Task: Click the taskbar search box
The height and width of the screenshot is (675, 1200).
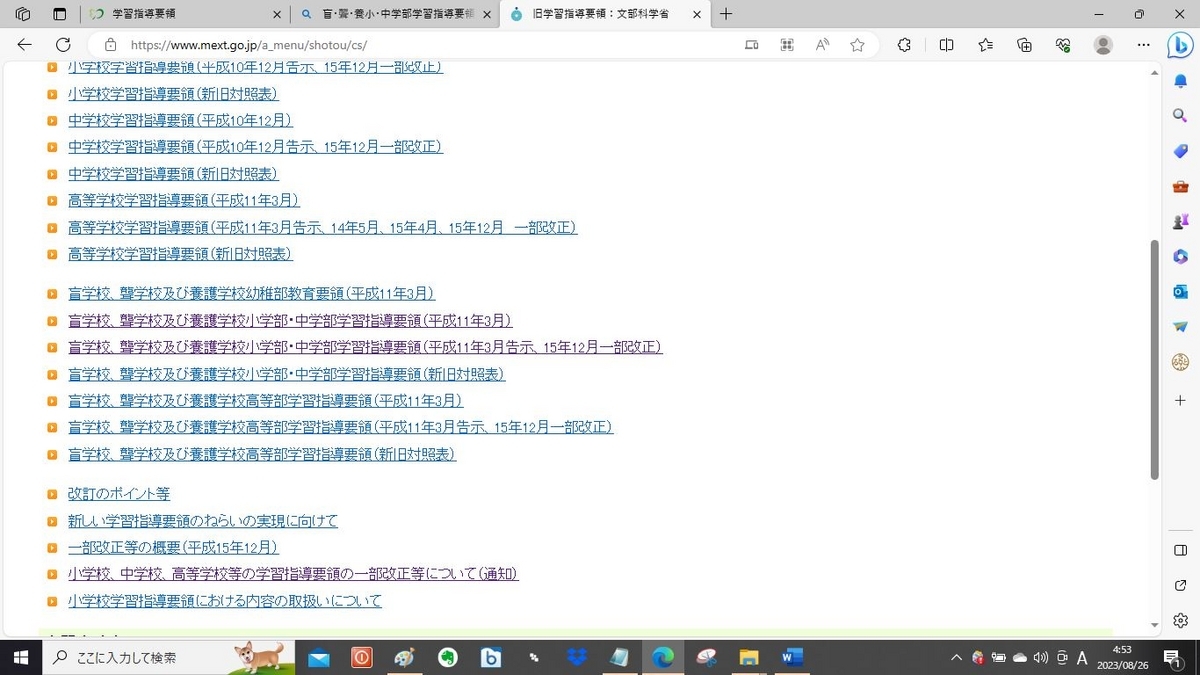Action: point(169,657)
